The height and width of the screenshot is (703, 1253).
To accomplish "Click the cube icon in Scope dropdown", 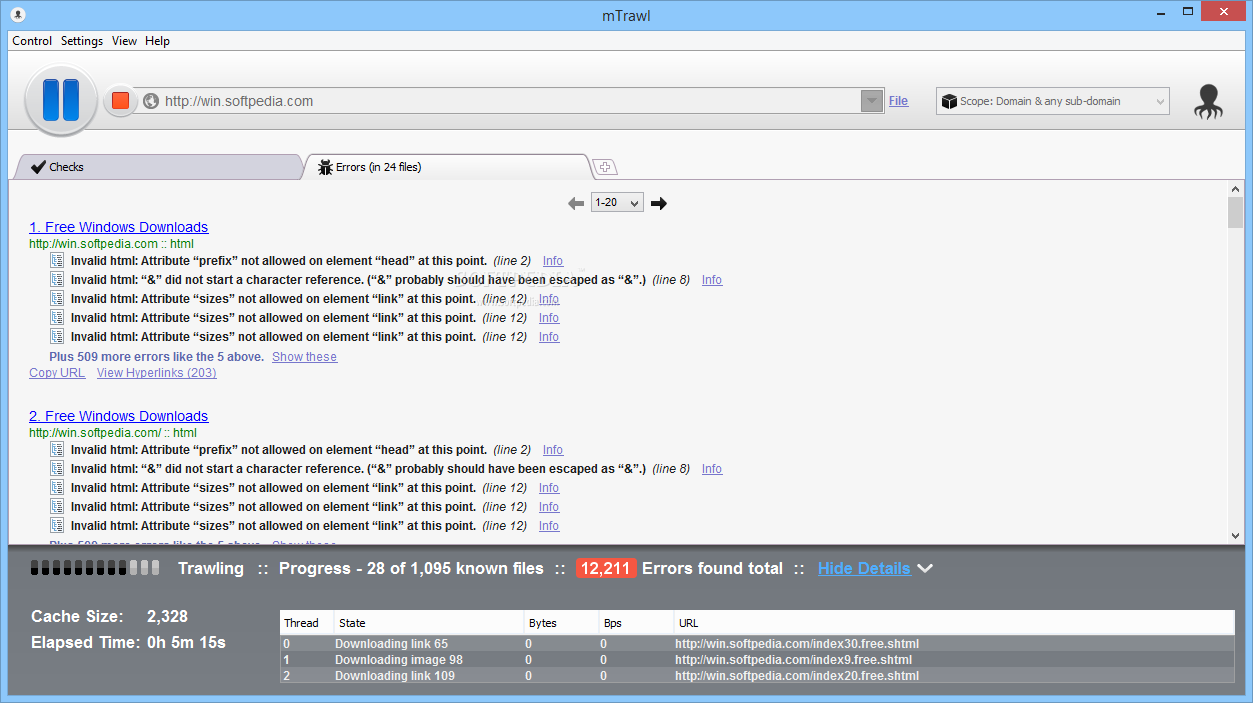I will click(x=949, y=101).
